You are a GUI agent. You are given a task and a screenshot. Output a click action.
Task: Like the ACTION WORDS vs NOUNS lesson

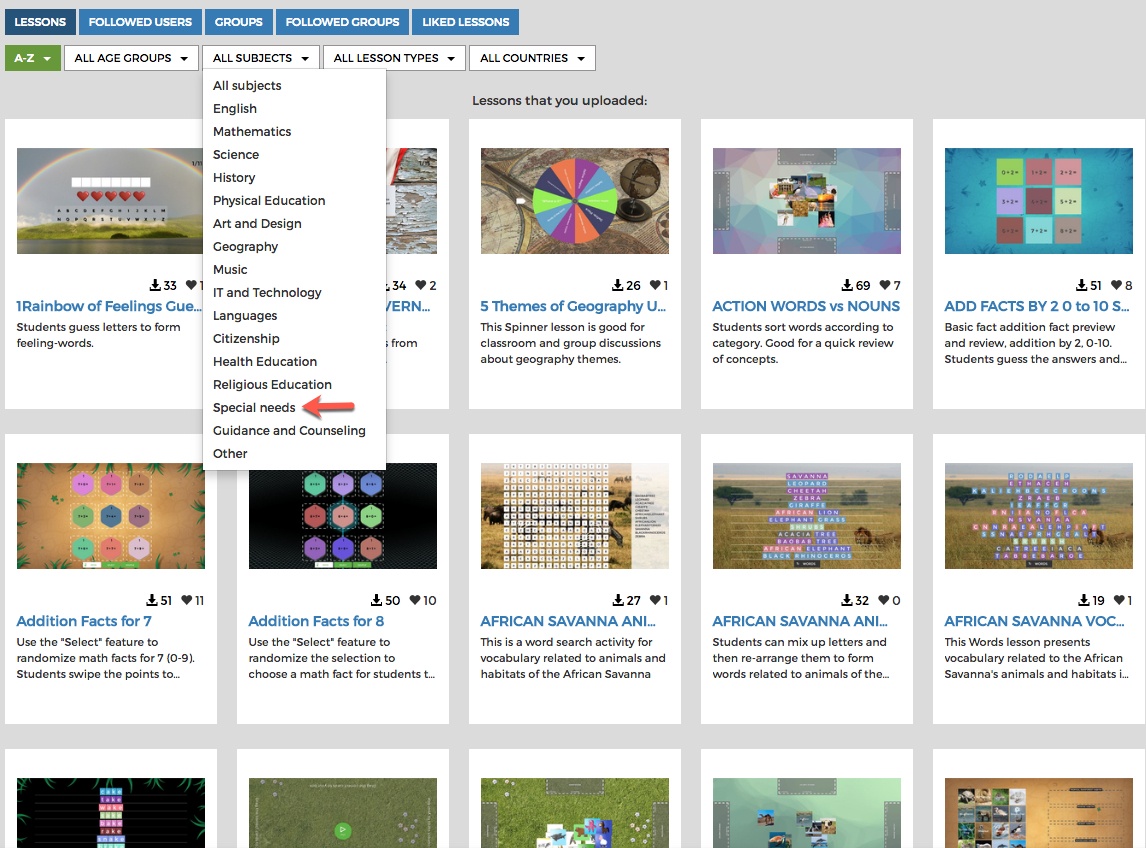click(x=885, y=285)
